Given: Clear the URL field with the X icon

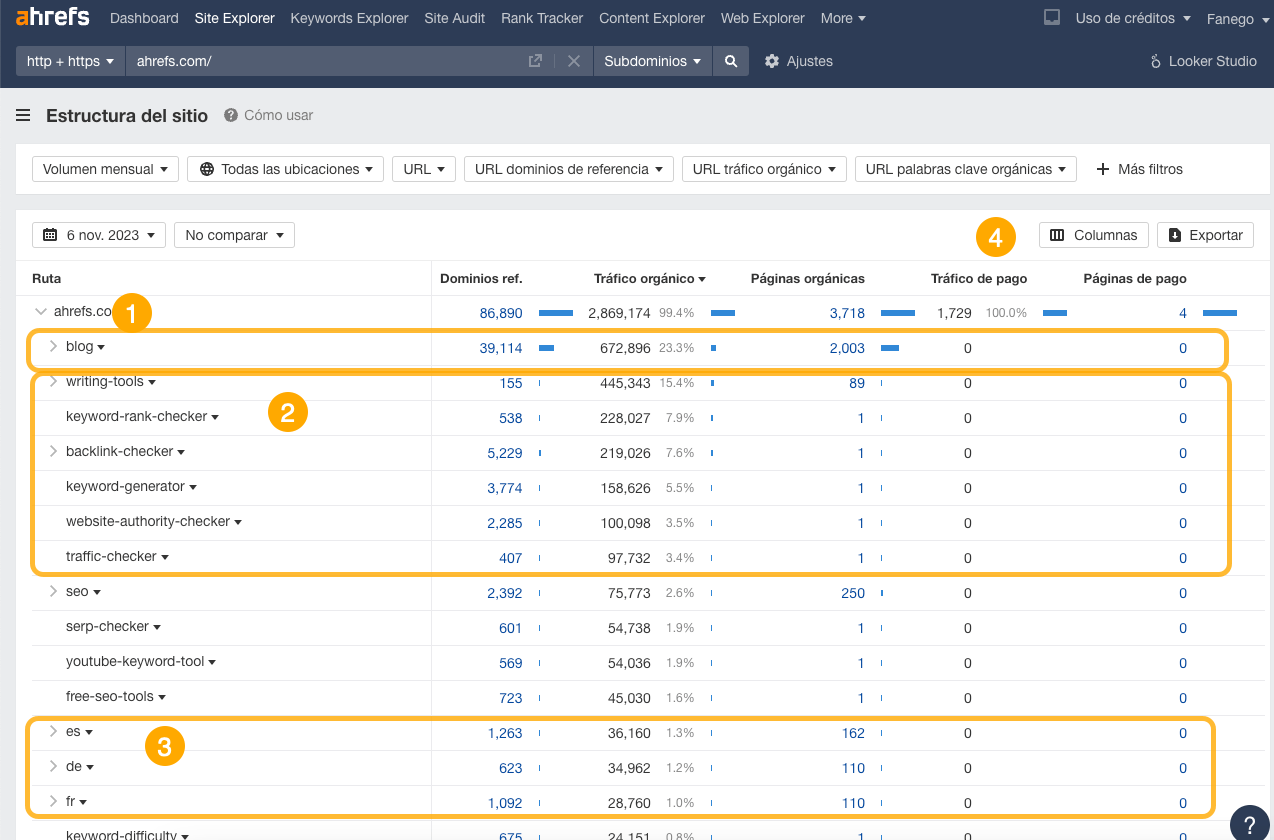Looking at the screenshot, I should point(574,61).
